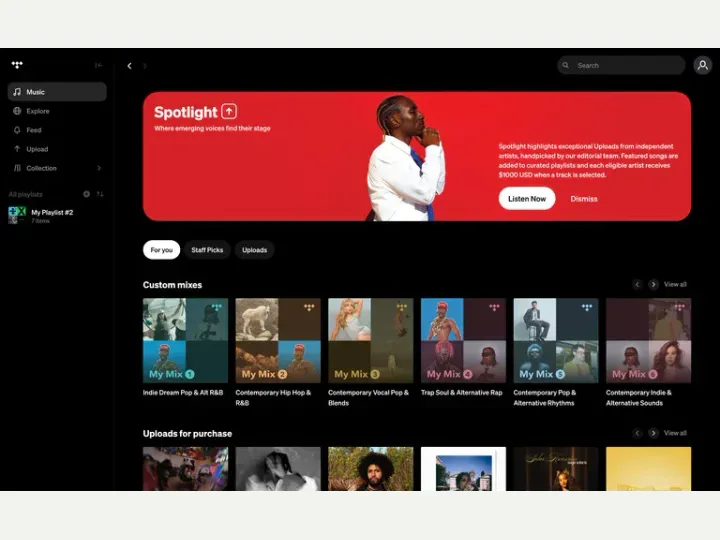This screenshot has height=540, width=720.
Task: Expand the Collection submenu chevron
Action: [99, 168]
